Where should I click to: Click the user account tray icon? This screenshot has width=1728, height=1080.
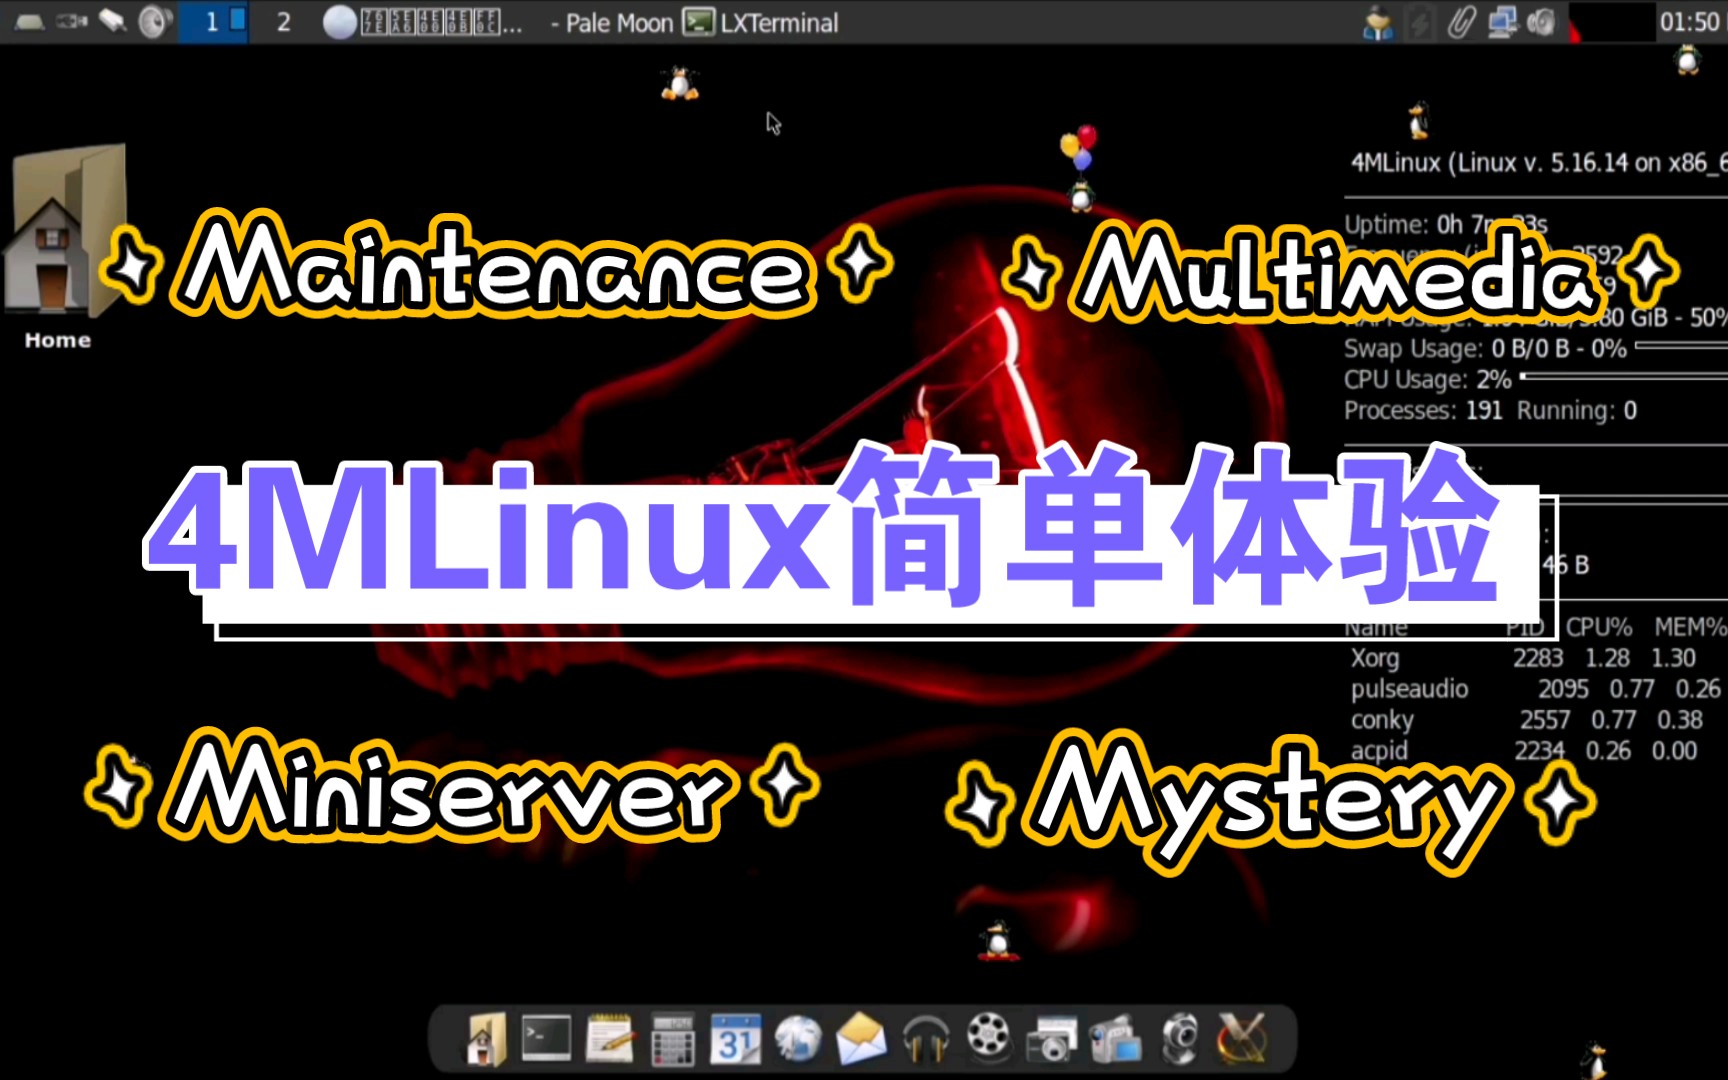point(1378,22)
